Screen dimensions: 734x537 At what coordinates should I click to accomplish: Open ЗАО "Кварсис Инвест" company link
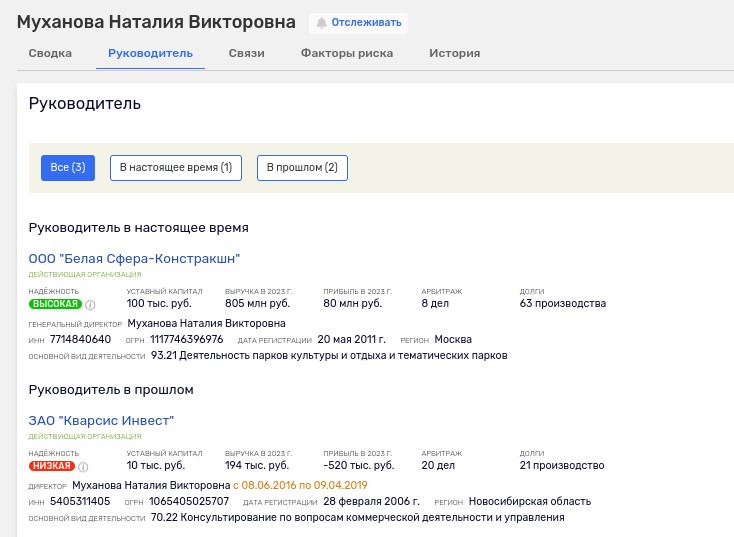tap(101, 421)
